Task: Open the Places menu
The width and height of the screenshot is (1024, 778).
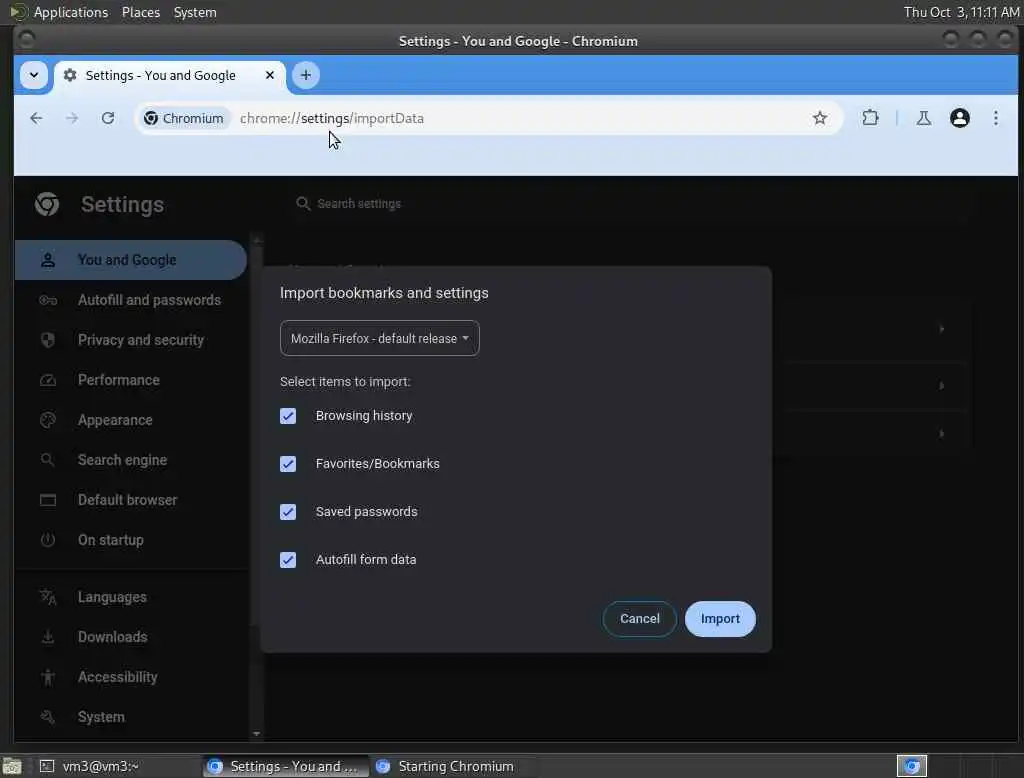Action: 140,12
